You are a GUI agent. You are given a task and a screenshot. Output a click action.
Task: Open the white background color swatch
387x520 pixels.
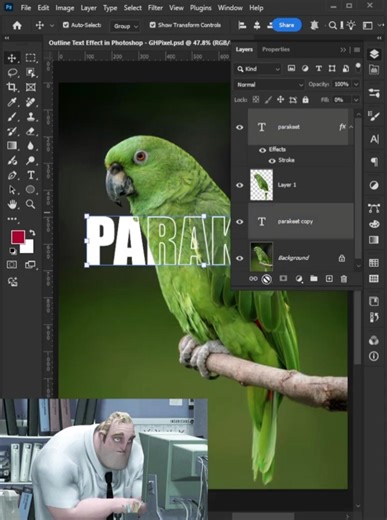pos(28,248)
